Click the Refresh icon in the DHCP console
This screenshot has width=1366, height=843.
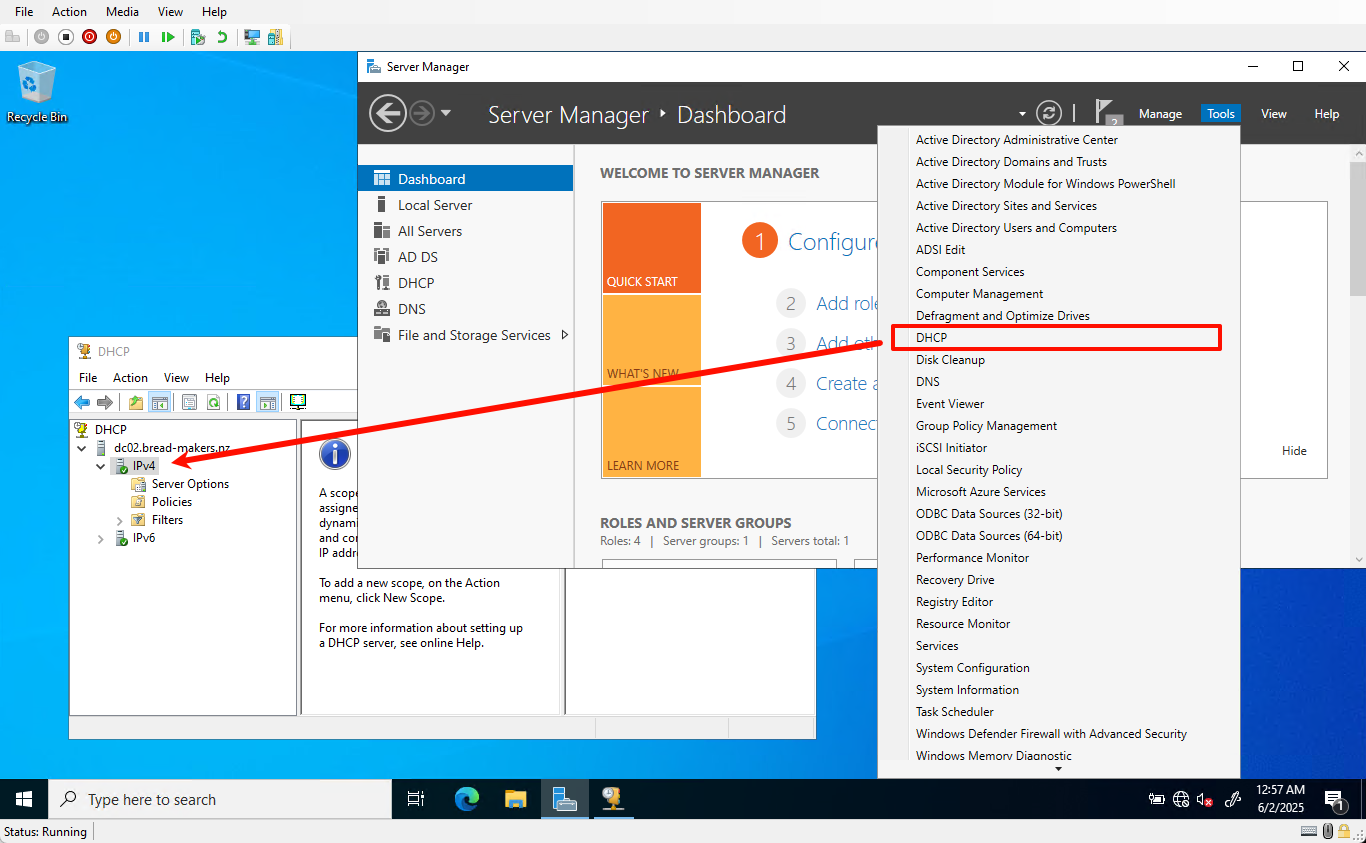[214, 402]
